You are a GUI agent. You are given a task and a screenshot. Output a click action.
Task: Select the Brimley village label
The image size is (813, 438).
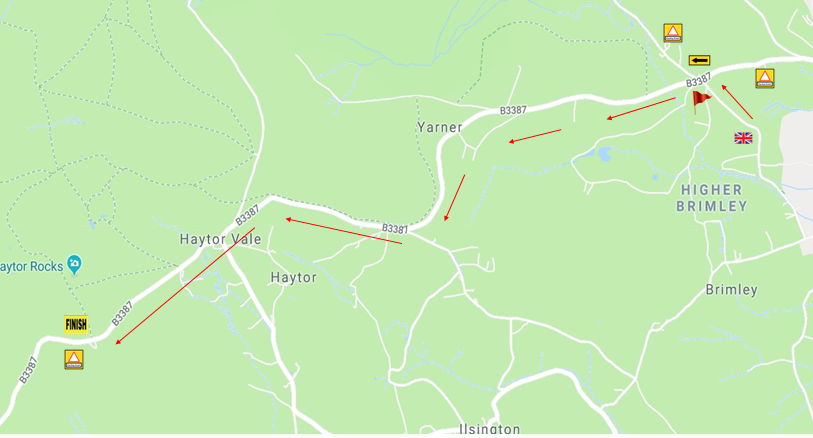tap(731, 289)
